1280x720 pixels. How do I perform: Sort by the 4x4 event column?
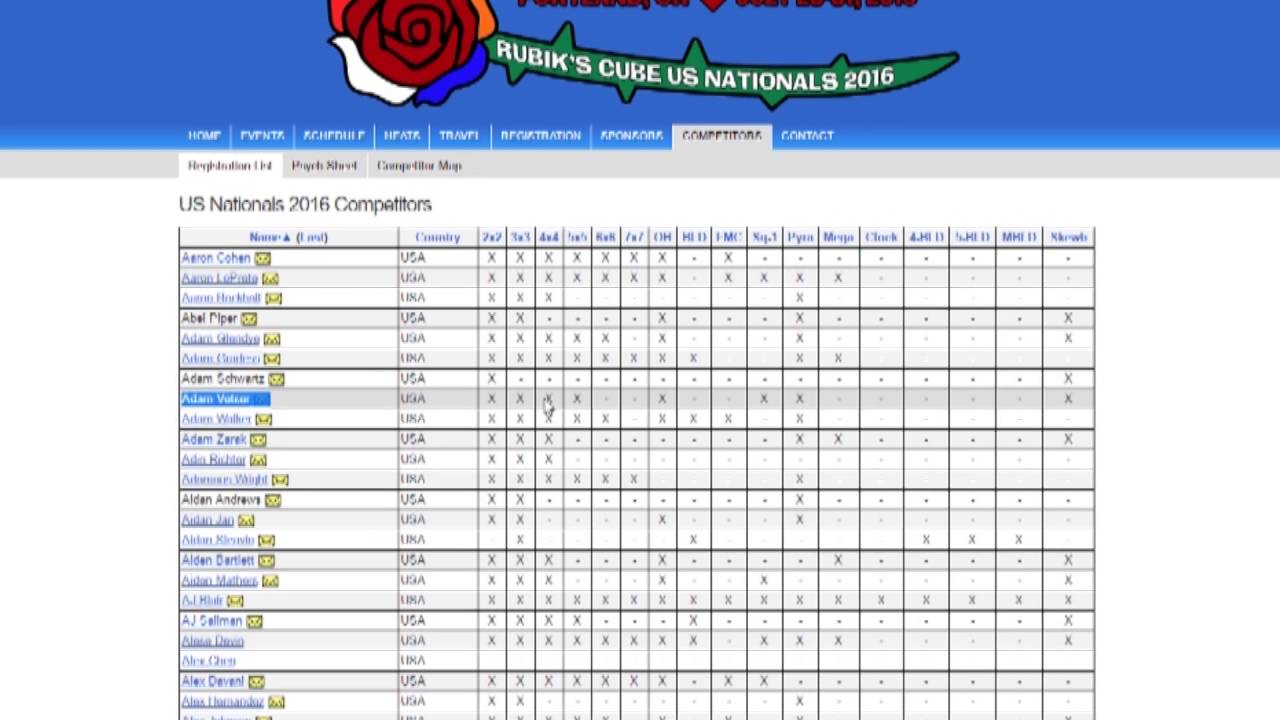[x=548, y=237]
